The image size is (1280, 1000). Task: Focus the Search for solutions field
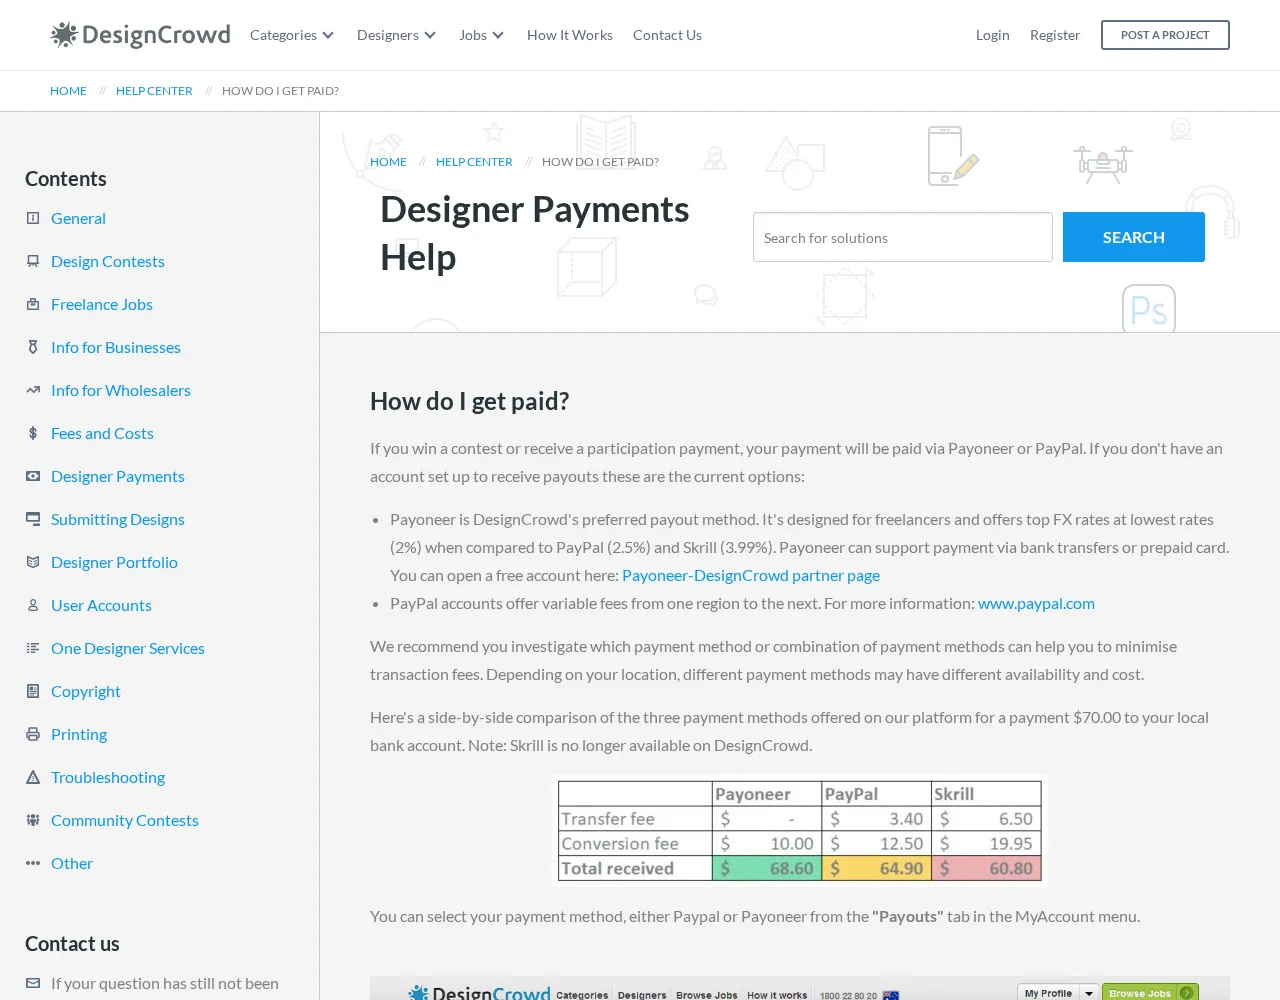point(903,237)
